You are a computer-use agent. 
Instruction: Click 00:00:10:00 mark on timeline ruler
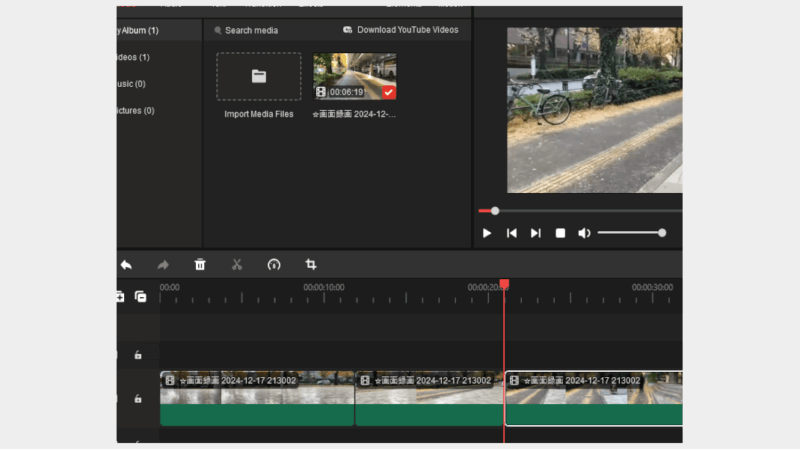324,287
